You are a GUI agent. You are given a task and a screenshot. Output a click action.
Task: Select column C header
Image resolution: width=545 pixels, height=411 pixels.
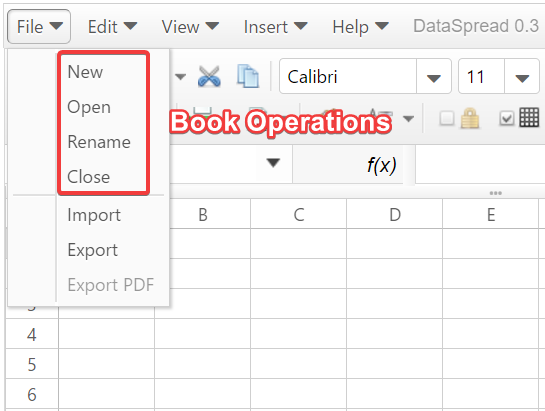(299, 214)
